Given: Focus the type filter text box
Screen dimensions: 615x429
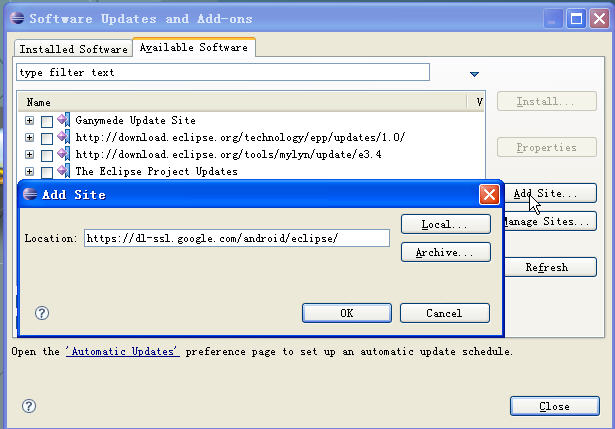Looking at the screenshot, I should click(223, 72).
